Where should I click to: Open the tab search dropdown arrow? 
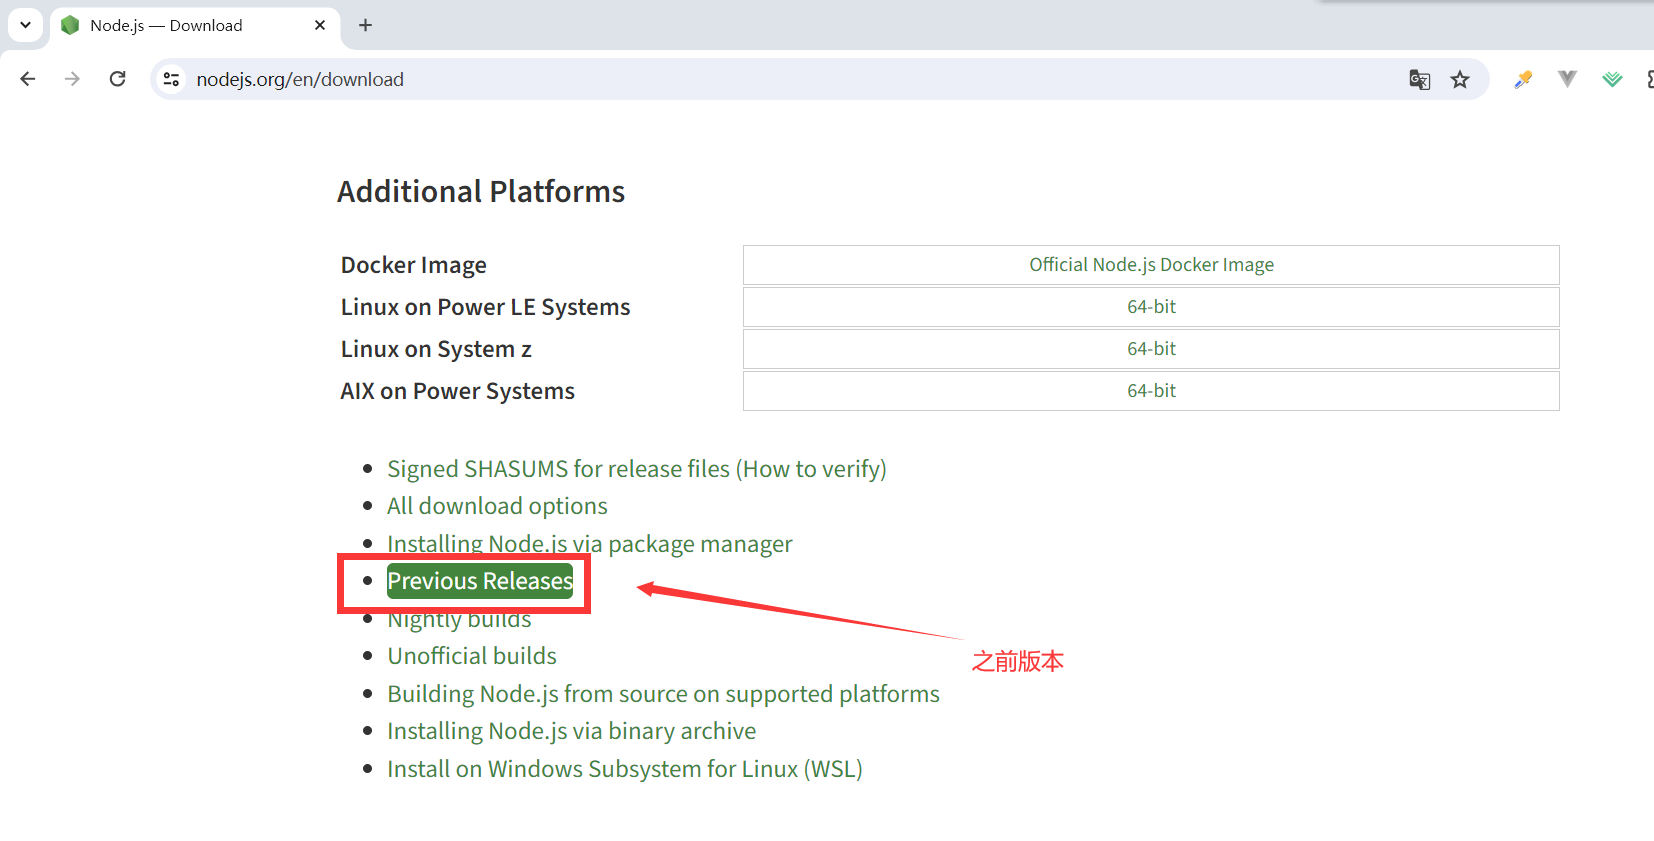(x=25, y=25)
